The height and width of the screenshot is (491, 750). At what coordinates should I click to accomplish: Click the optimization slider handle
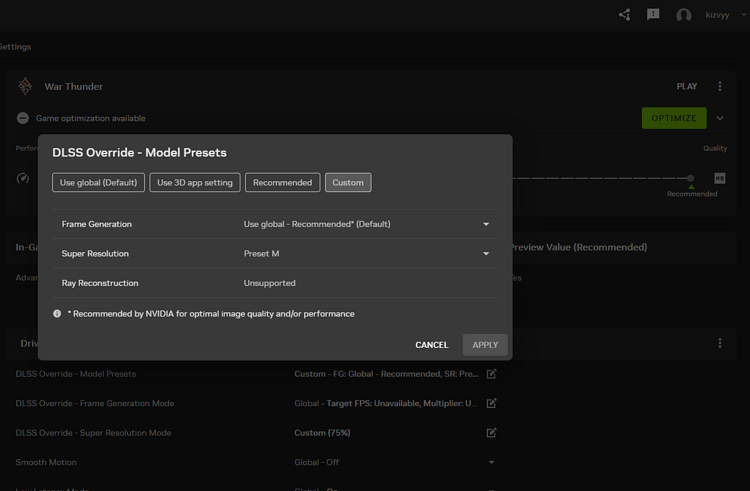pyautogui.click(x=690, y=178)
